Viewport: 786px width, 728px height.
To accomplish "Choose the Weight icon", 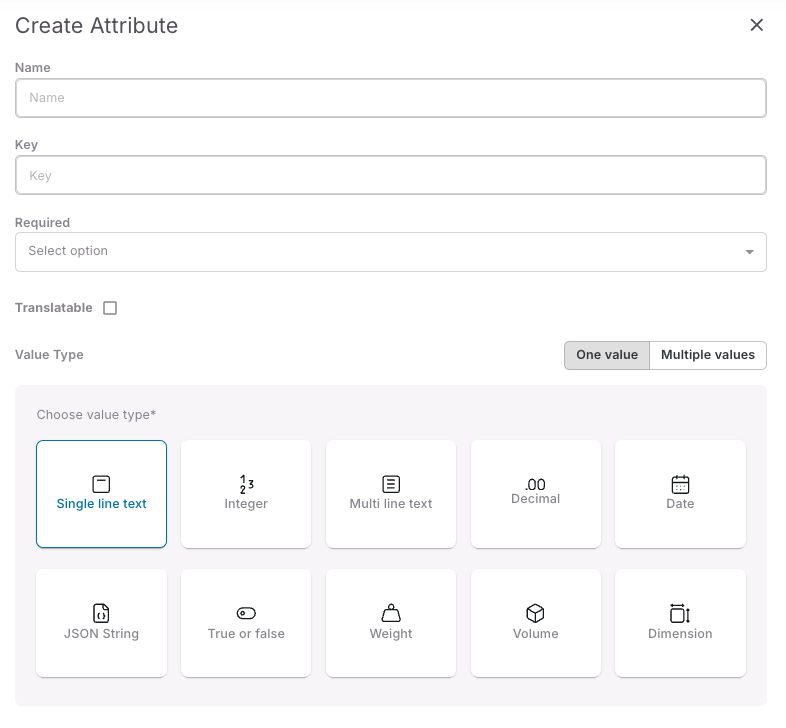I will coord(391,613).
